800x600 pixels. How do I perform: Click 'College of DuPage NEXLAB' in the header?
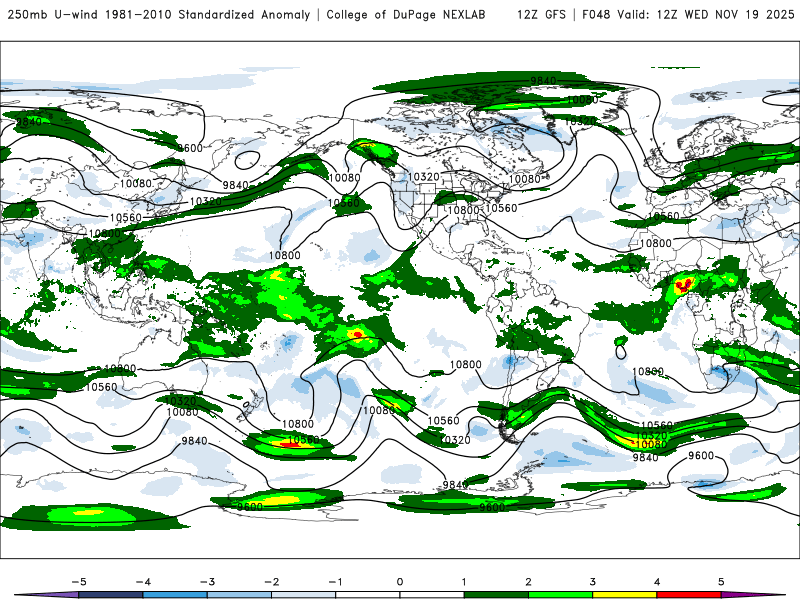click(x=406, y=14)
